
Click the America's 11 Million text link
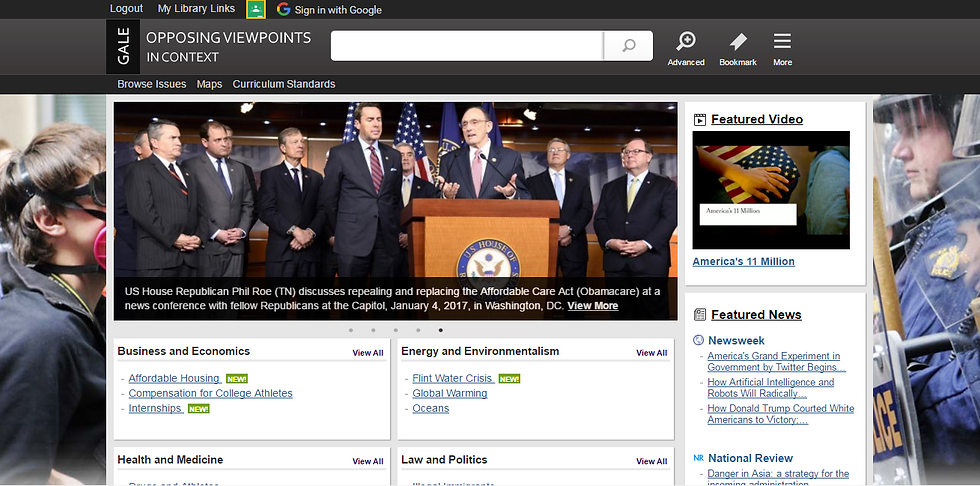click(744, 262)
